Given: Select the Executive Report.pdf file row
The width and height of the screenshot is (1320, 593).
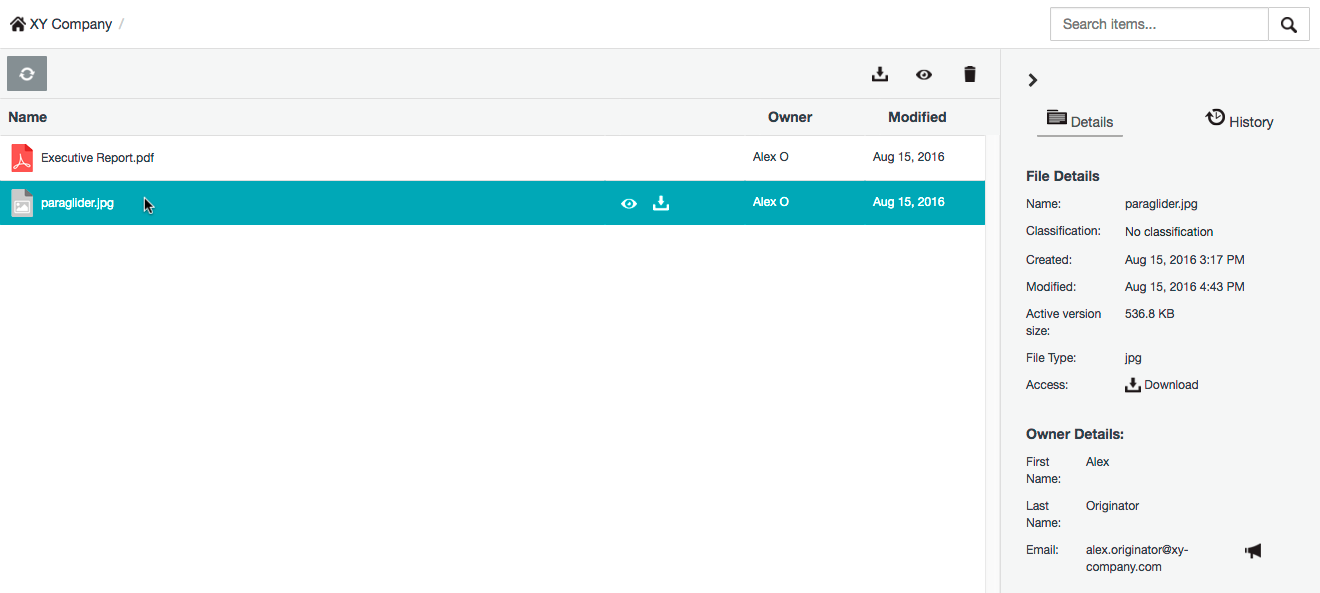Looking at the screenshot, I should click(300, 158).
